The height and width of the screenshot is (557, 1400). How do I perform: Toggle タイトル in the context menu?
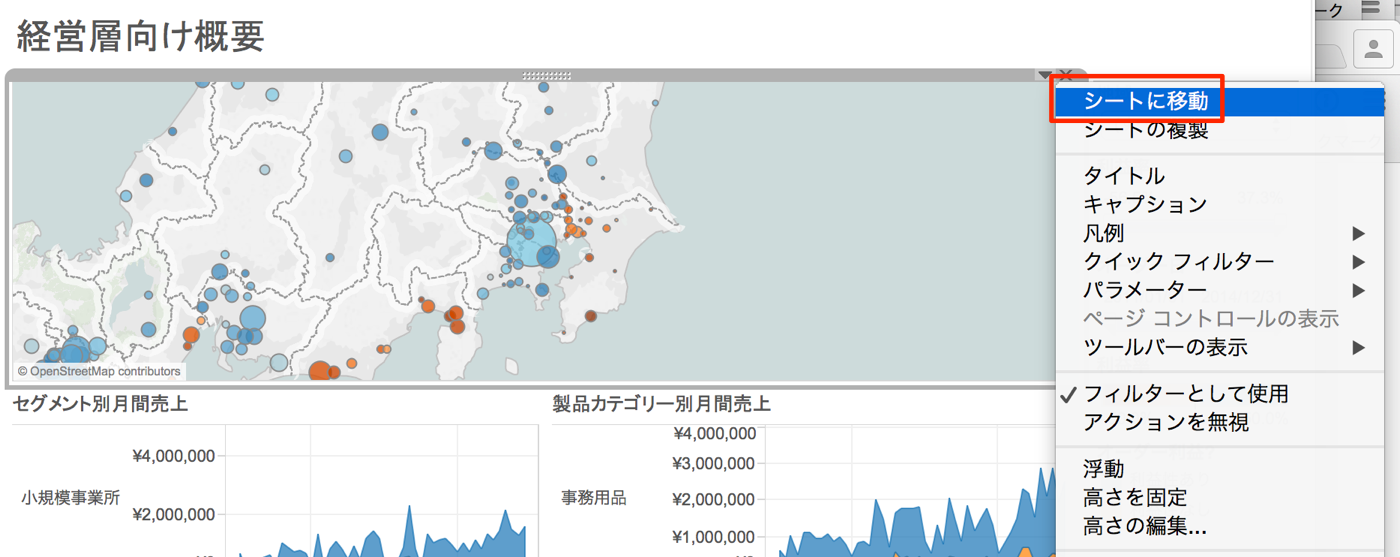1124,176
